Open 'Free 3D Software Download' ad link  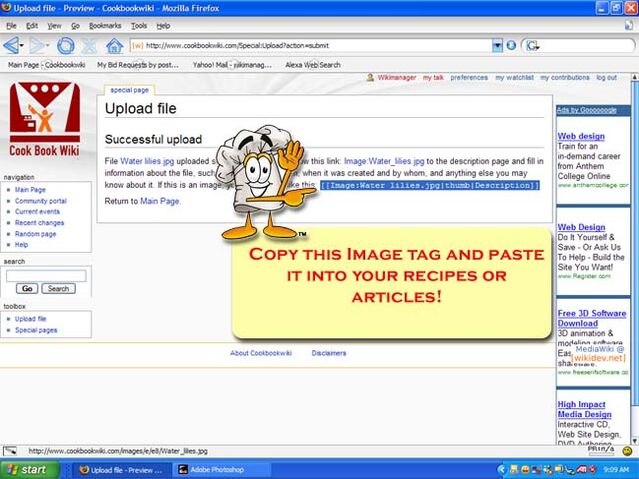[591, 318]
